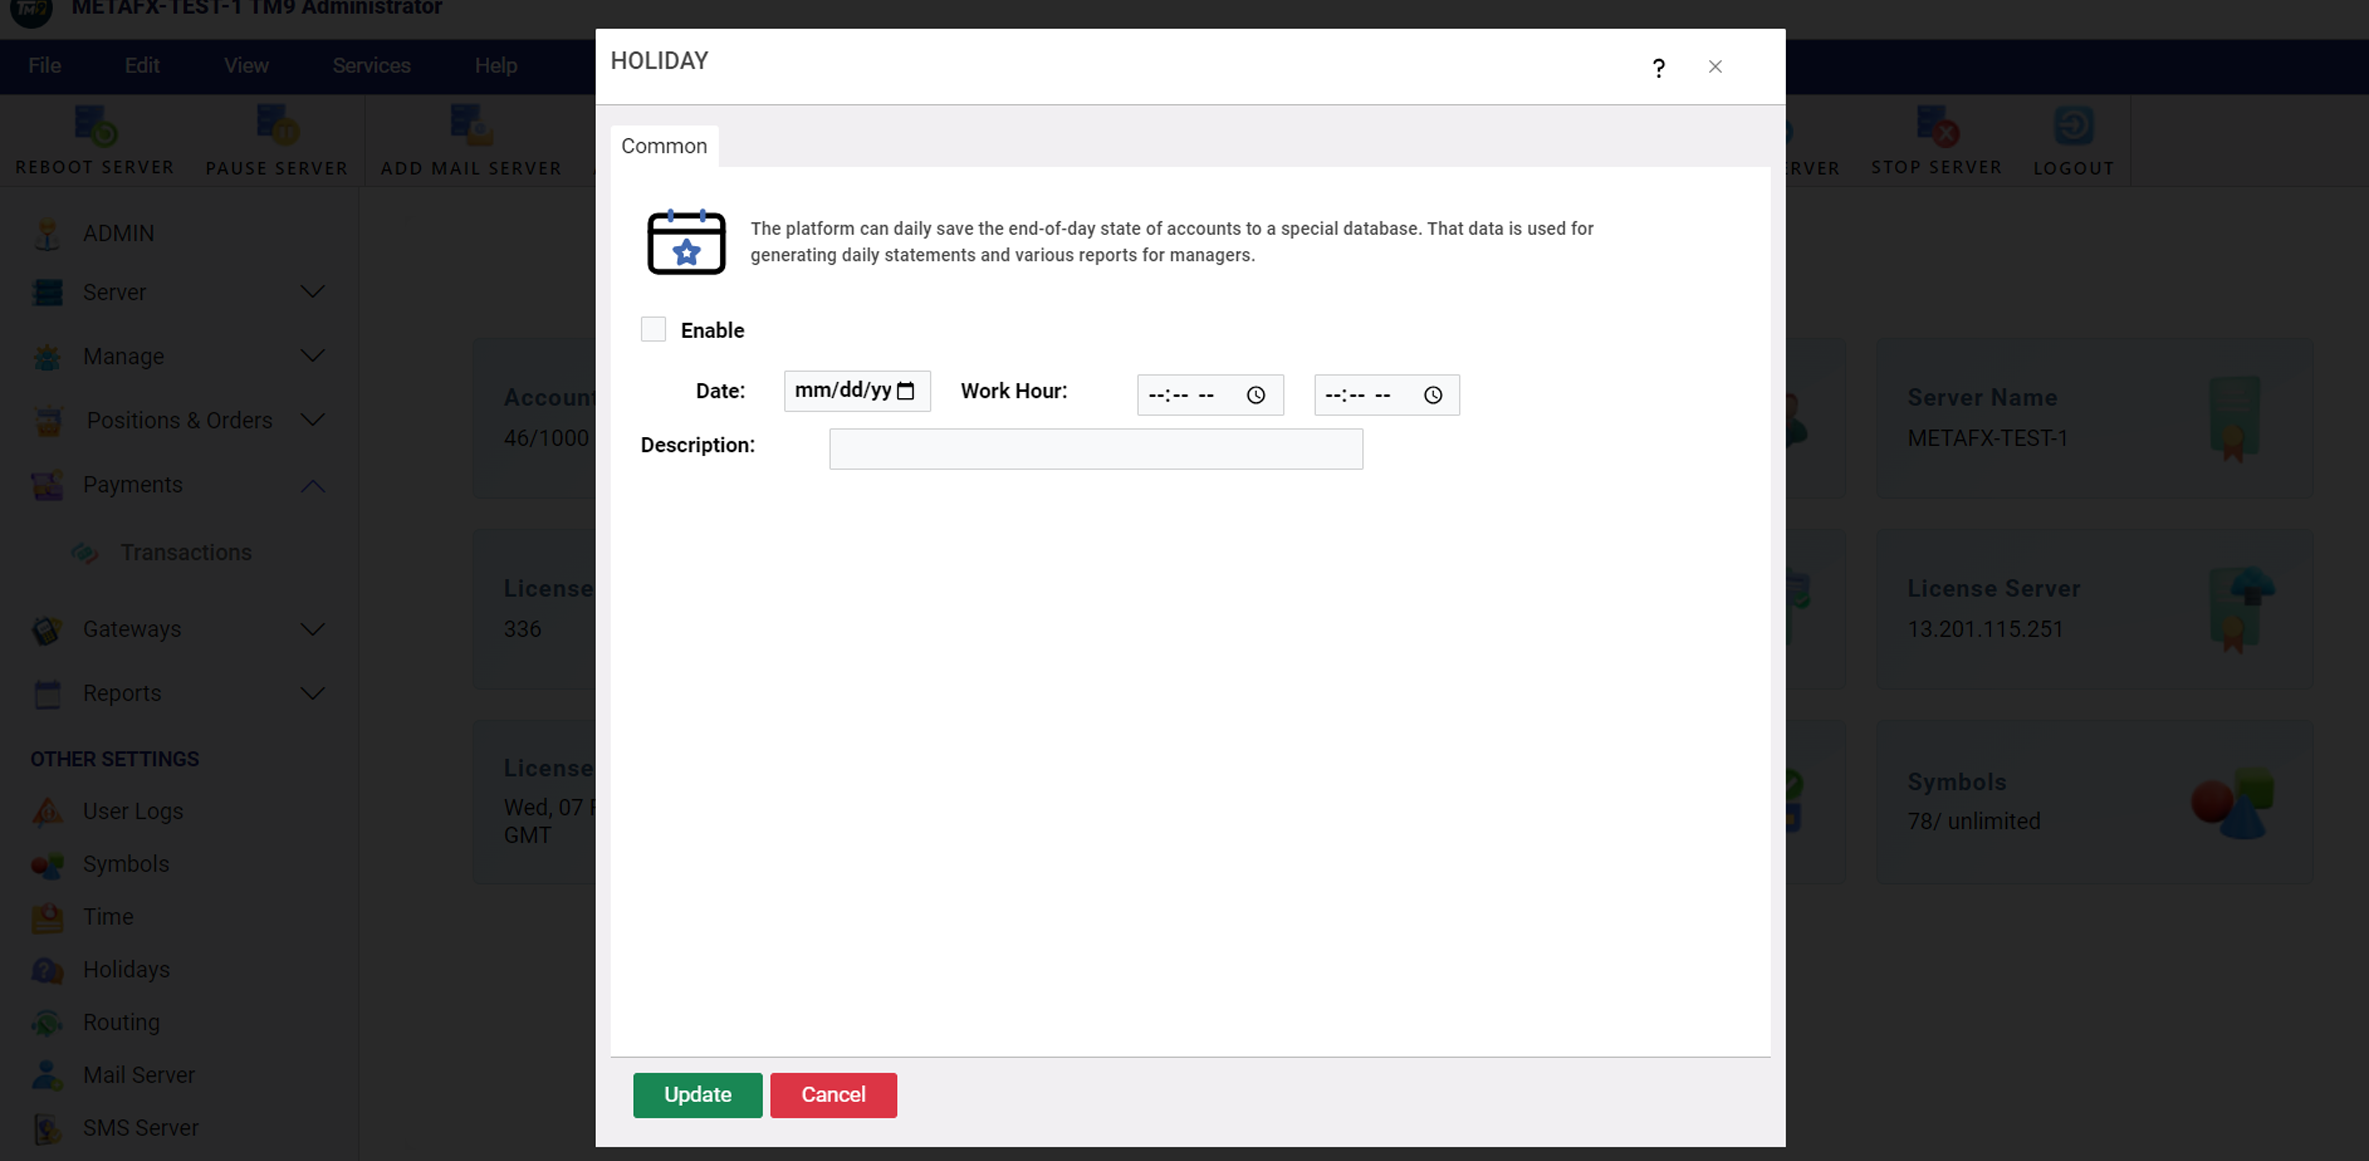Viewport: 2369px width, 1161px height.
Task: Open the Holidays settings page
Action: 126,969
